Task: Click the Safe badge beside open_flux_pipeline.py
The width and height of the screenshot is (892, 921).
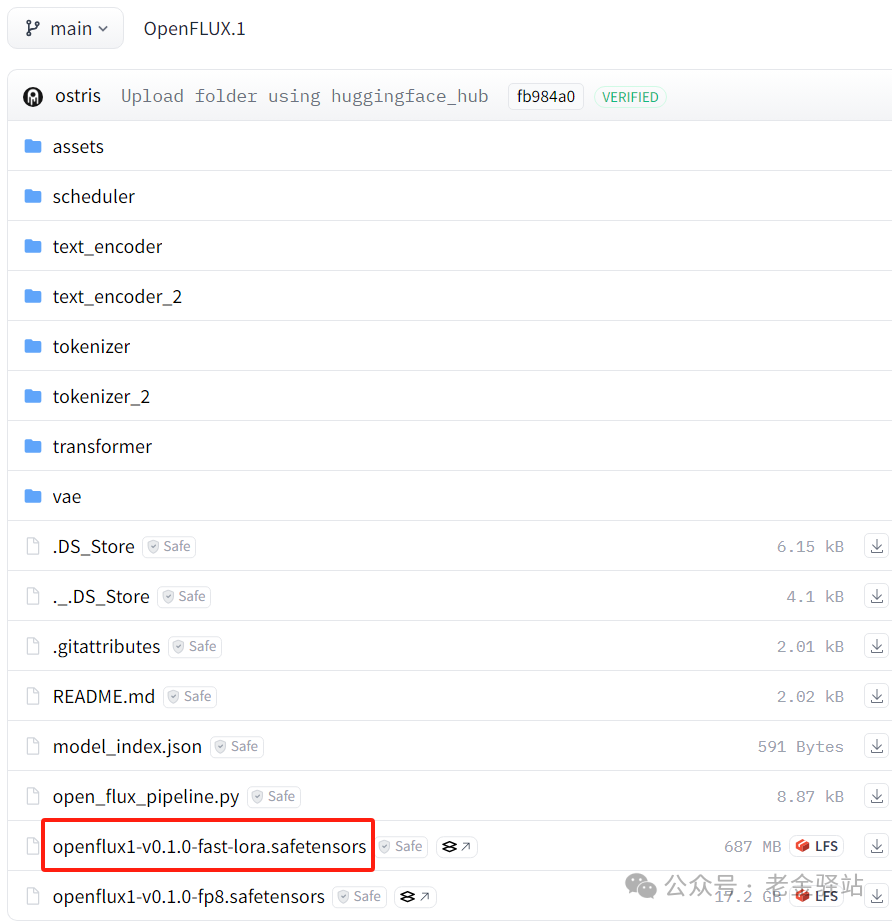Action: (274, 796)
